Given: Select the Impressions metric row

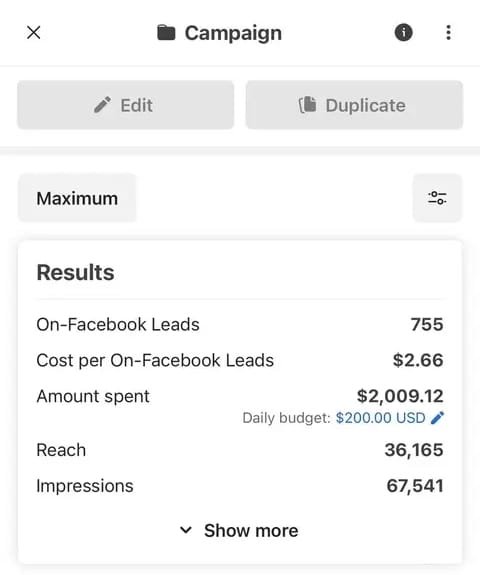Looking at the screenshot, I should coord(240,486).
